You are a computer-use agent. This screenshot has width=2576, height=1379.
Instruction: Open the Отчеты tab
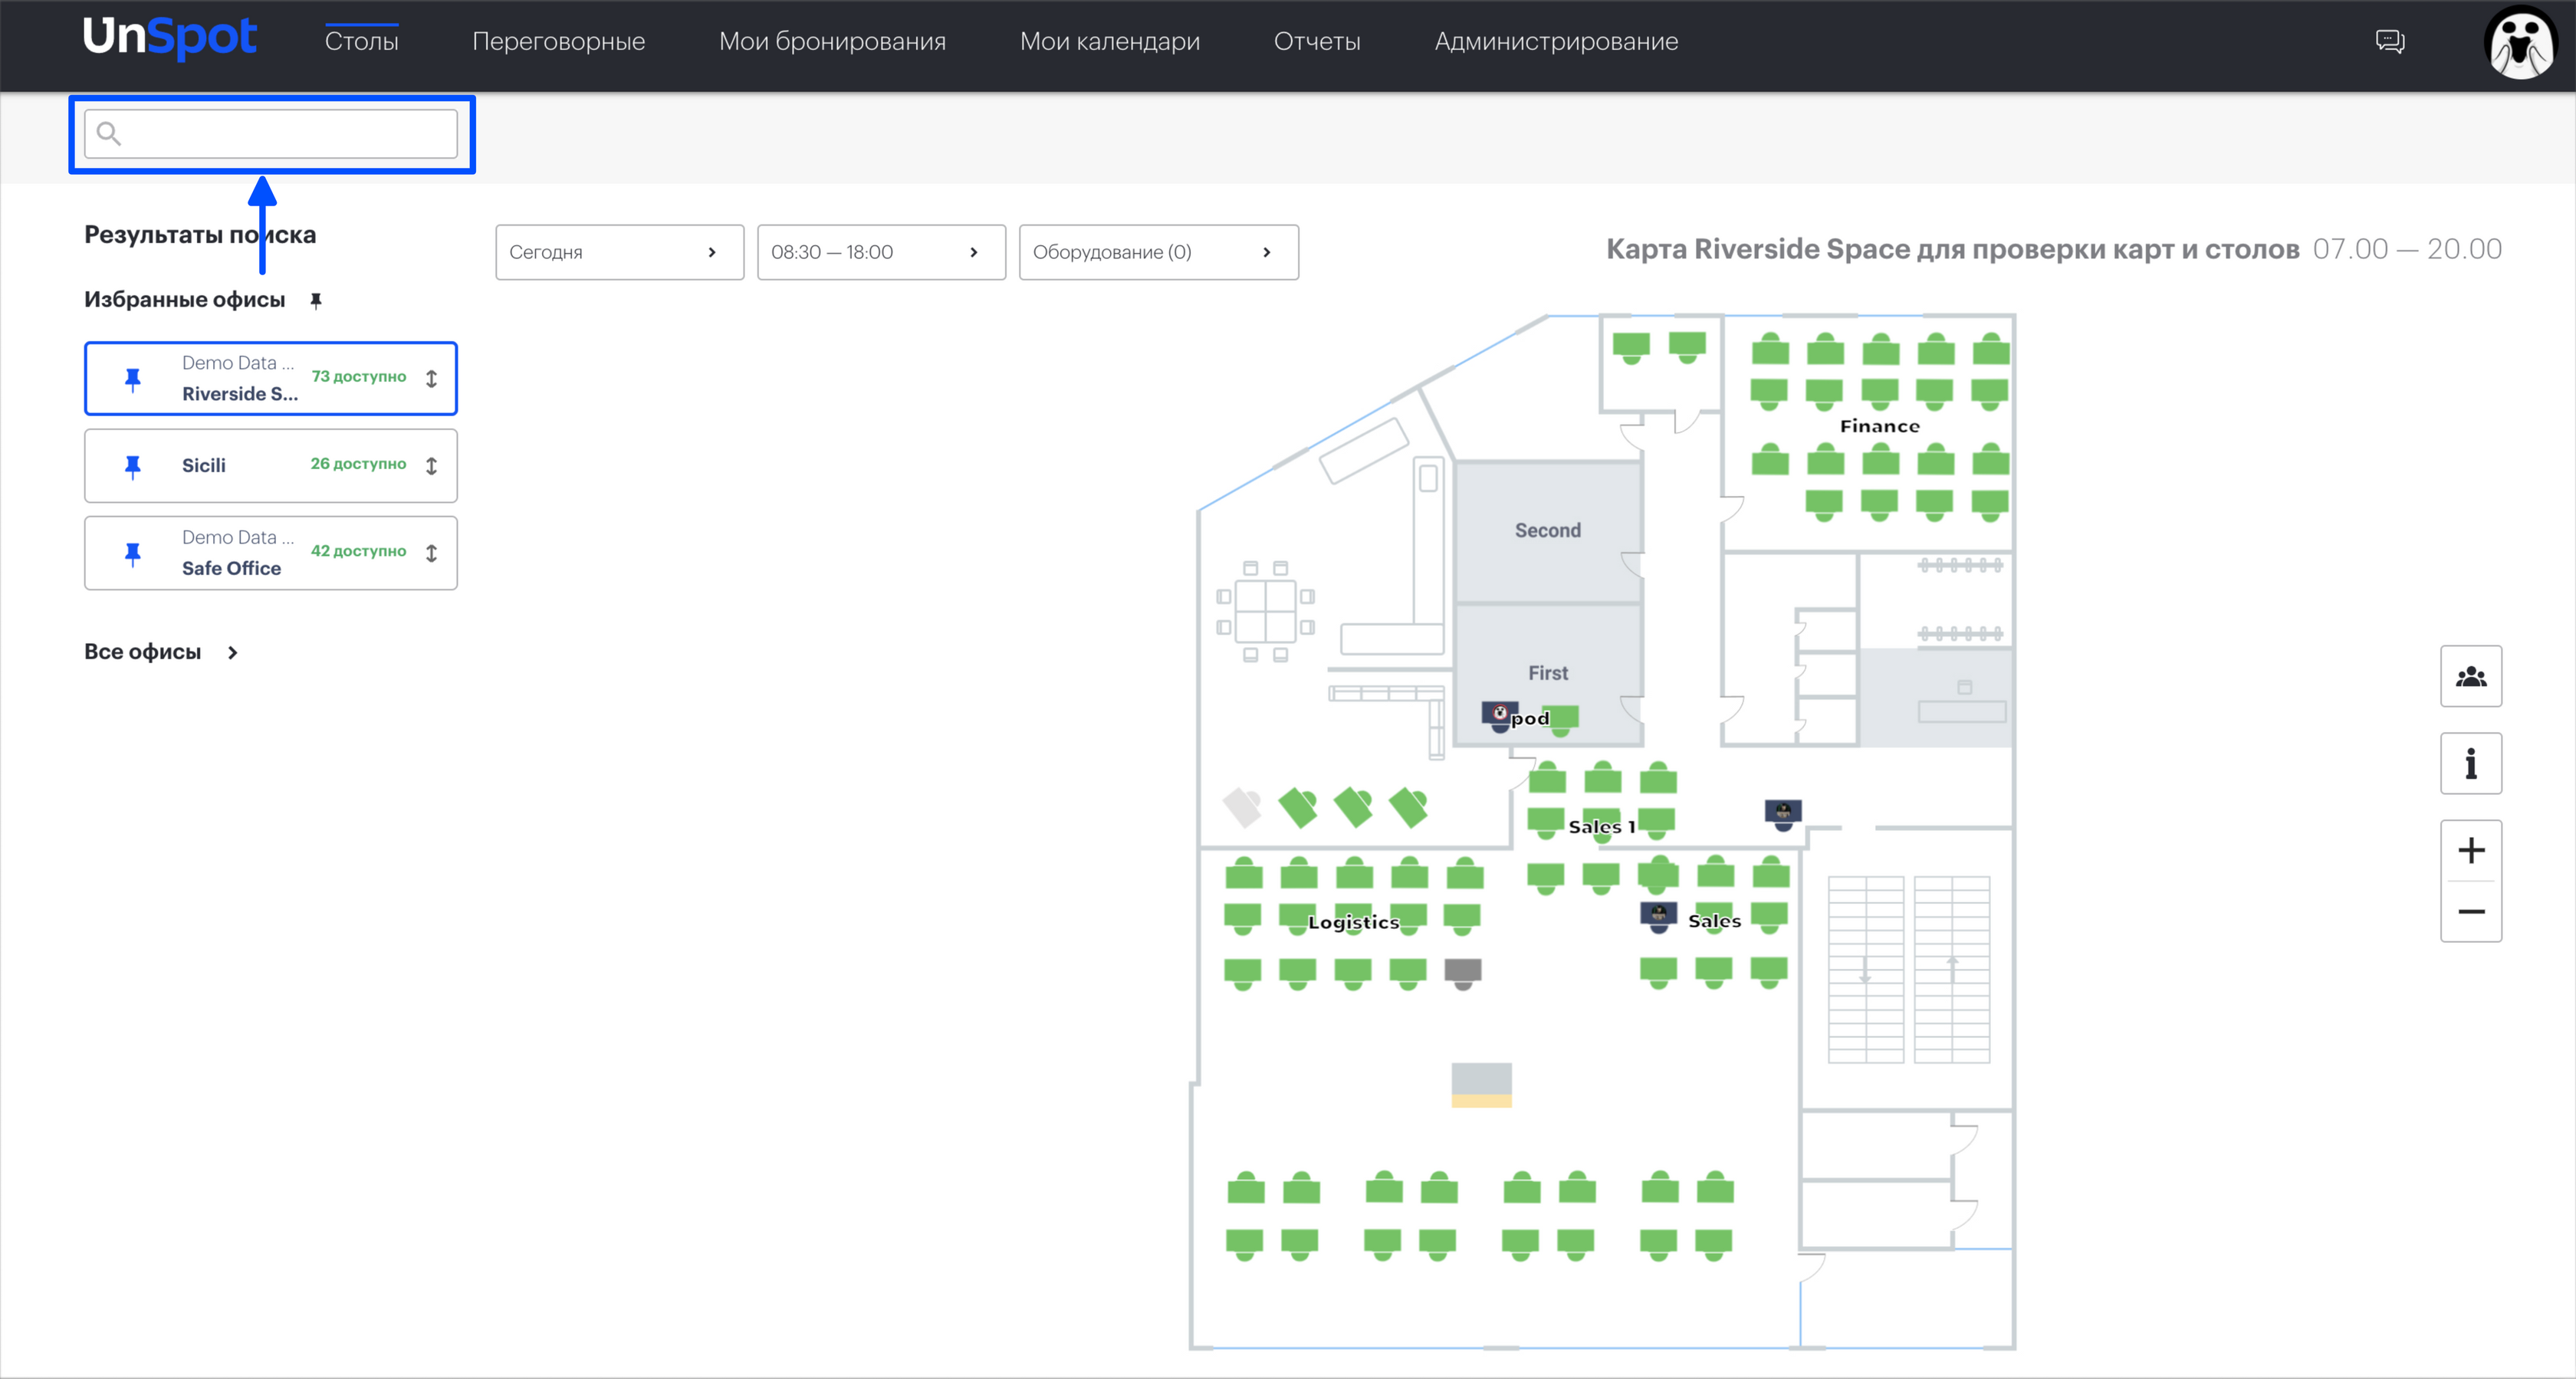[1317, 41]
